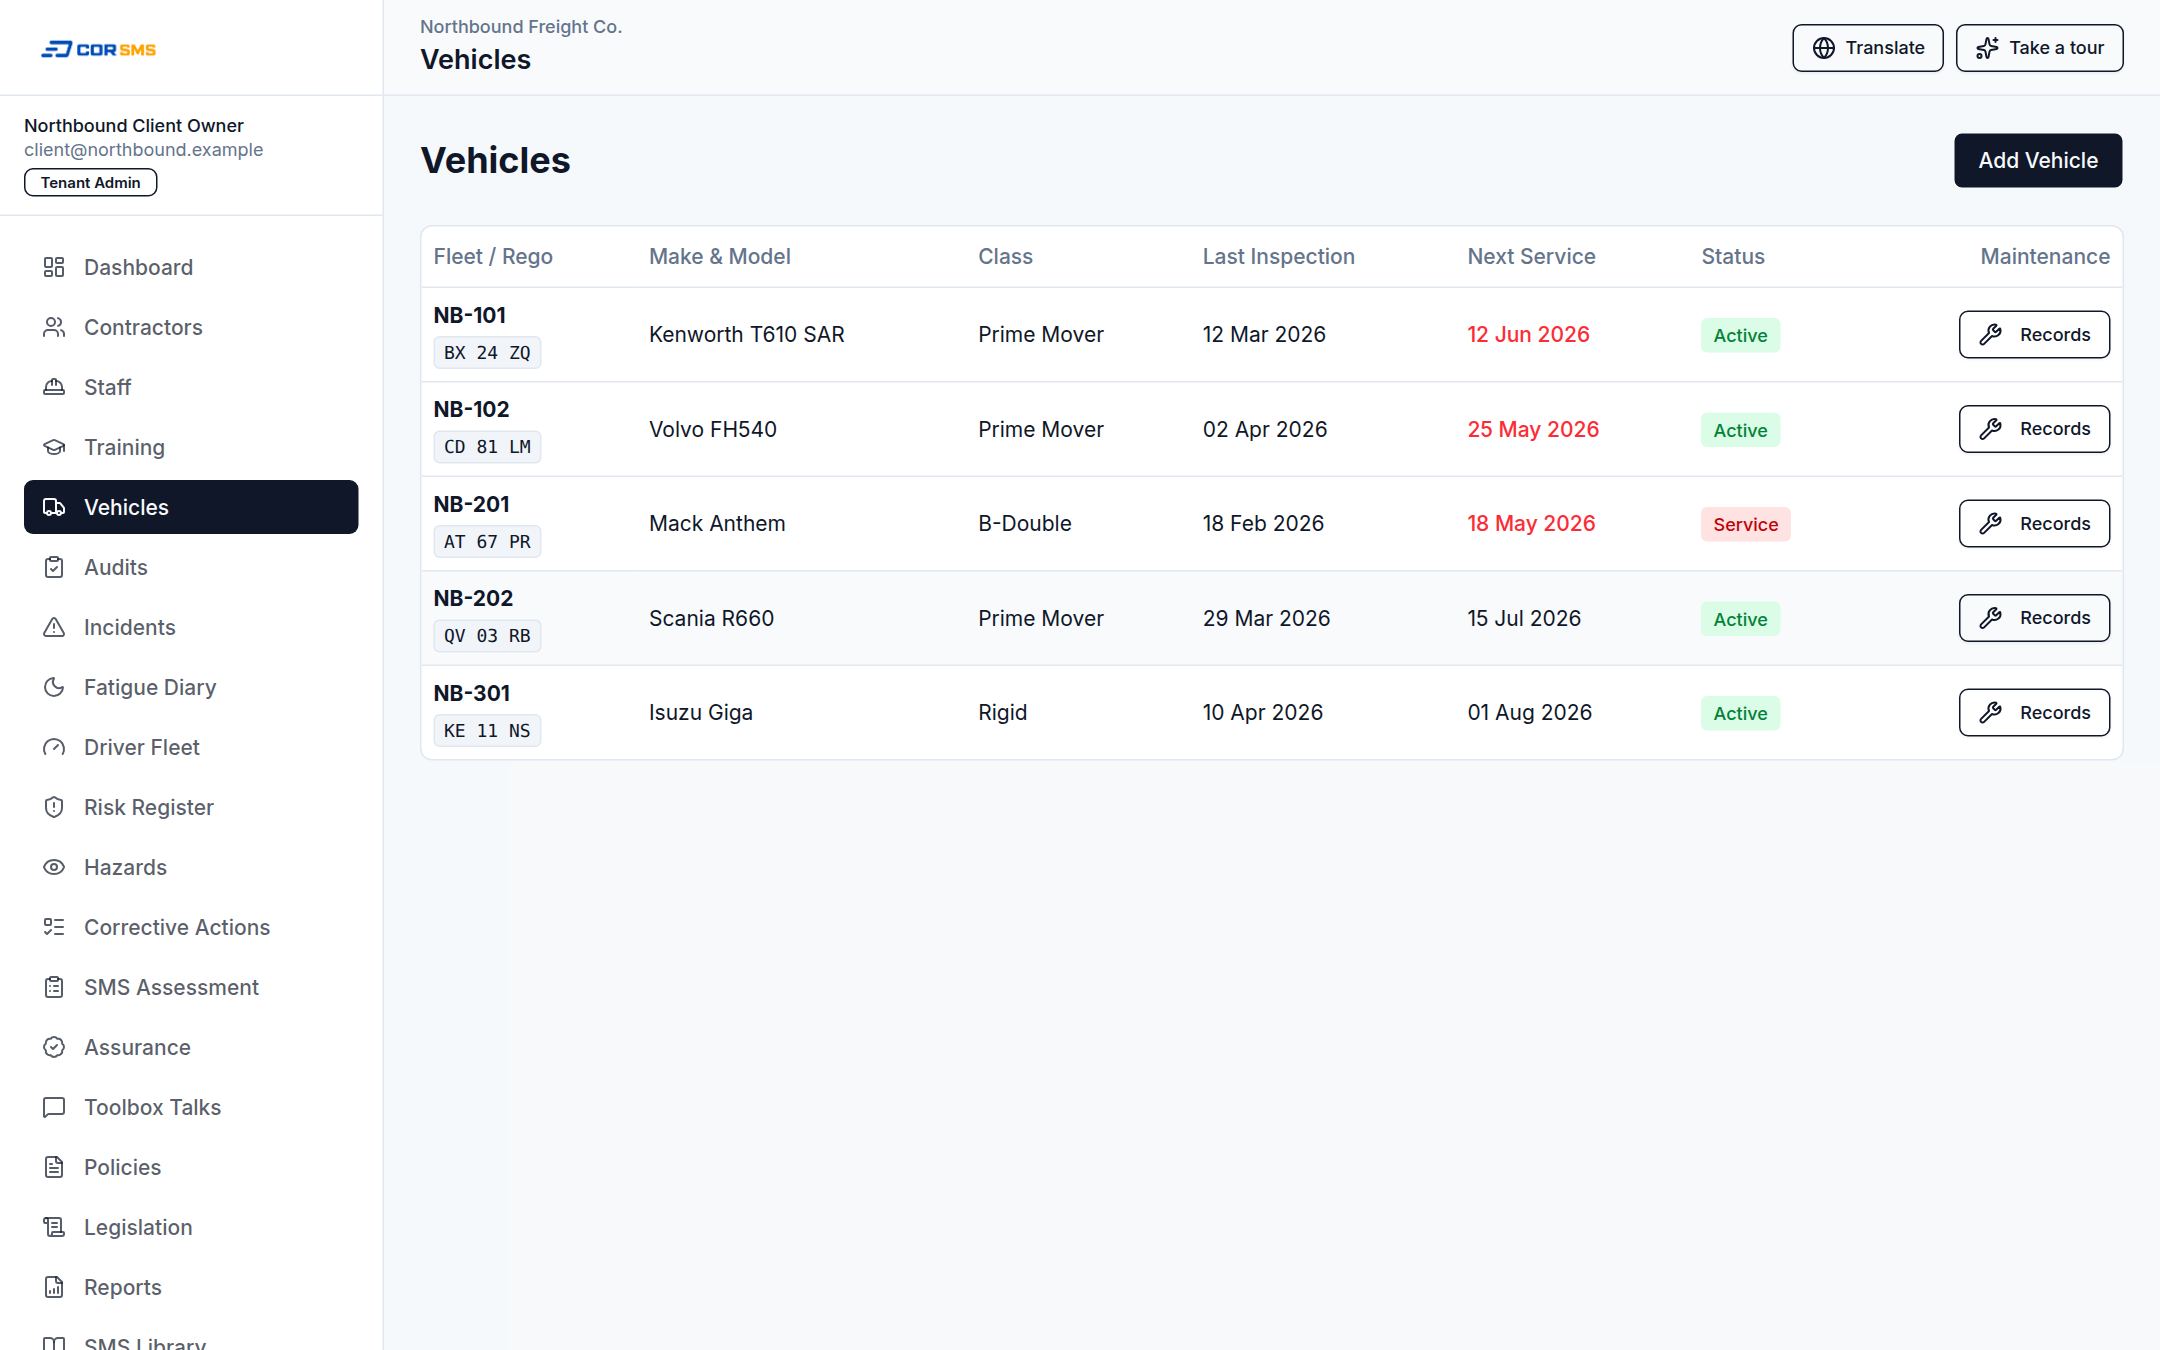The image size is (2160, 1350).
Task: Click the Driver Fleet gauge icon
Action: point(54,747)
